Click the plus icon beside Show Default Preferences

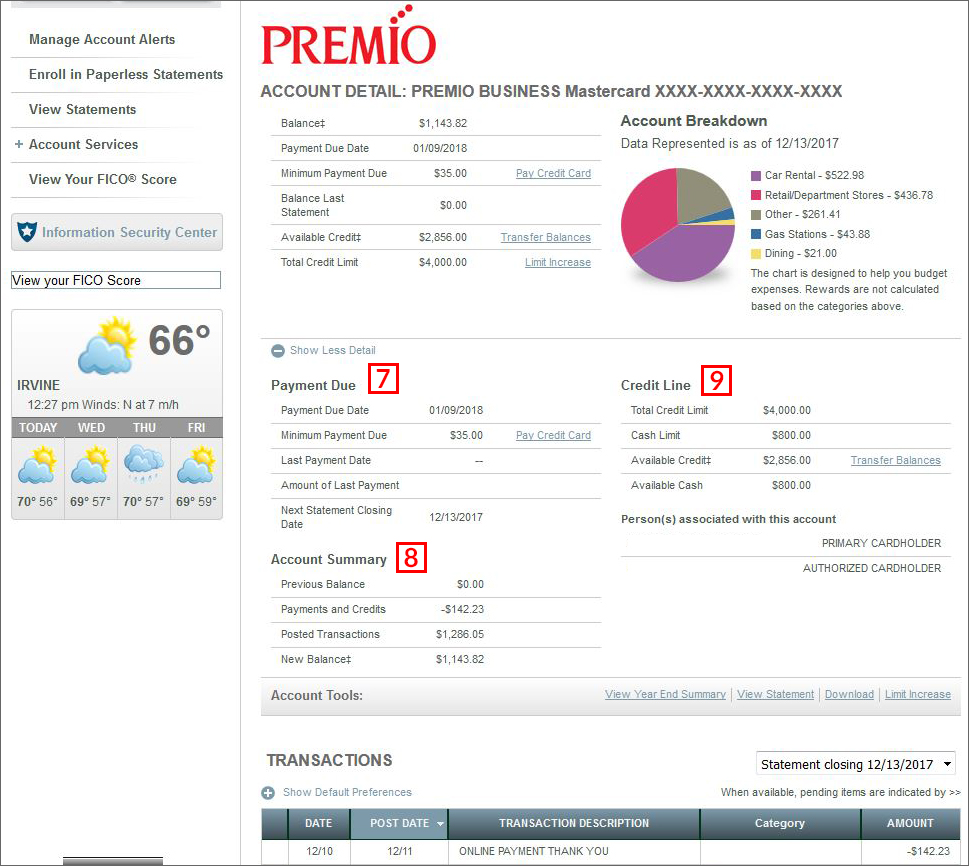click(268, 792)
